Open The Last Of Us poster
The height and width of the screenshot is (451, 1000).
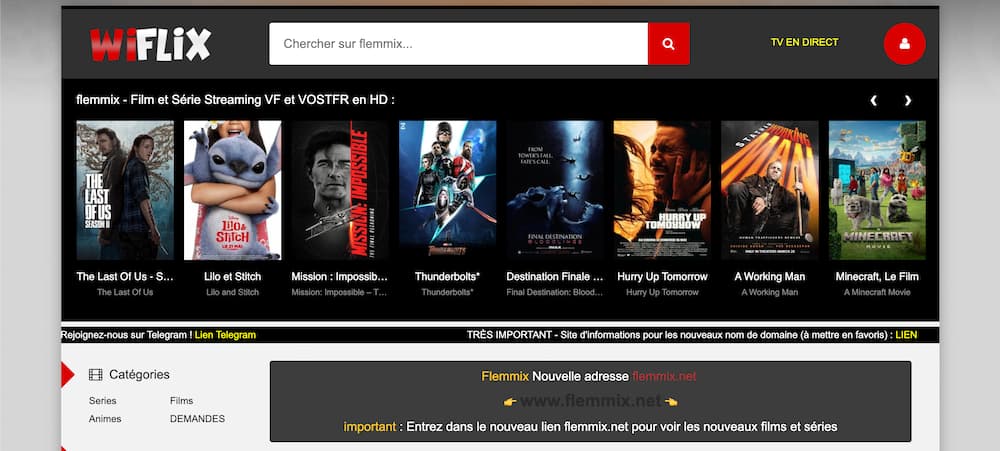click(x=125, y=190)
